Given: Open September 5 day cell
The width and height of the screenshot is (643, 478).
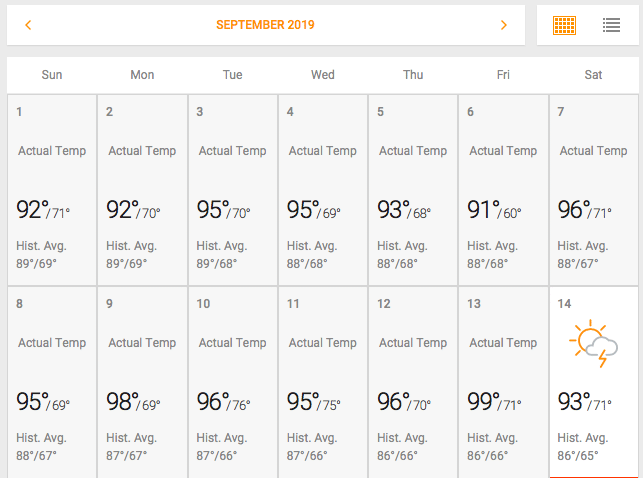Looking at the screenshot, I should (x=413, y=190).
